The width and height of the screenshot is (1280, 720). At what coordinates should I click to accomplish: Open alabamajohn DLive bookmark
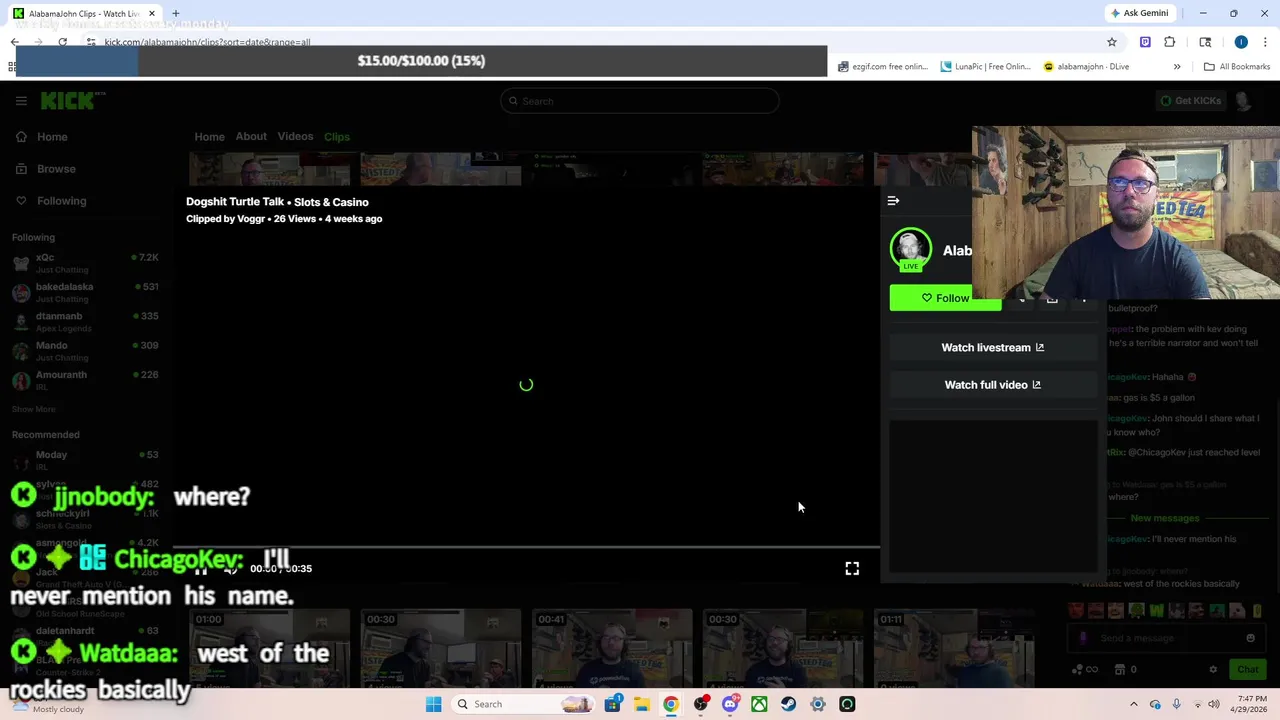click(1086, 67)
